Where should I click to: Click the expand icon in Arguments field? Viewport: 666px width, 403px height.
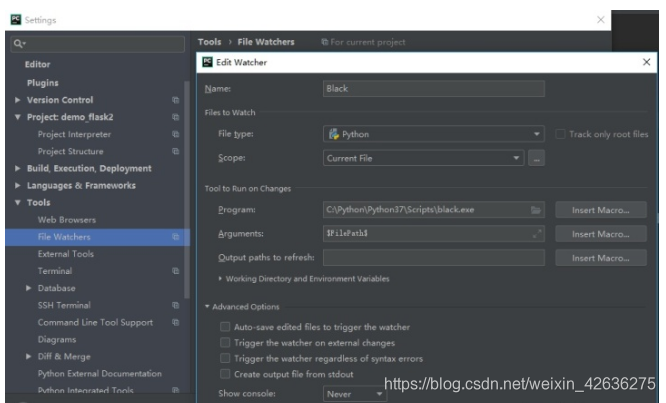click(537, 234)
